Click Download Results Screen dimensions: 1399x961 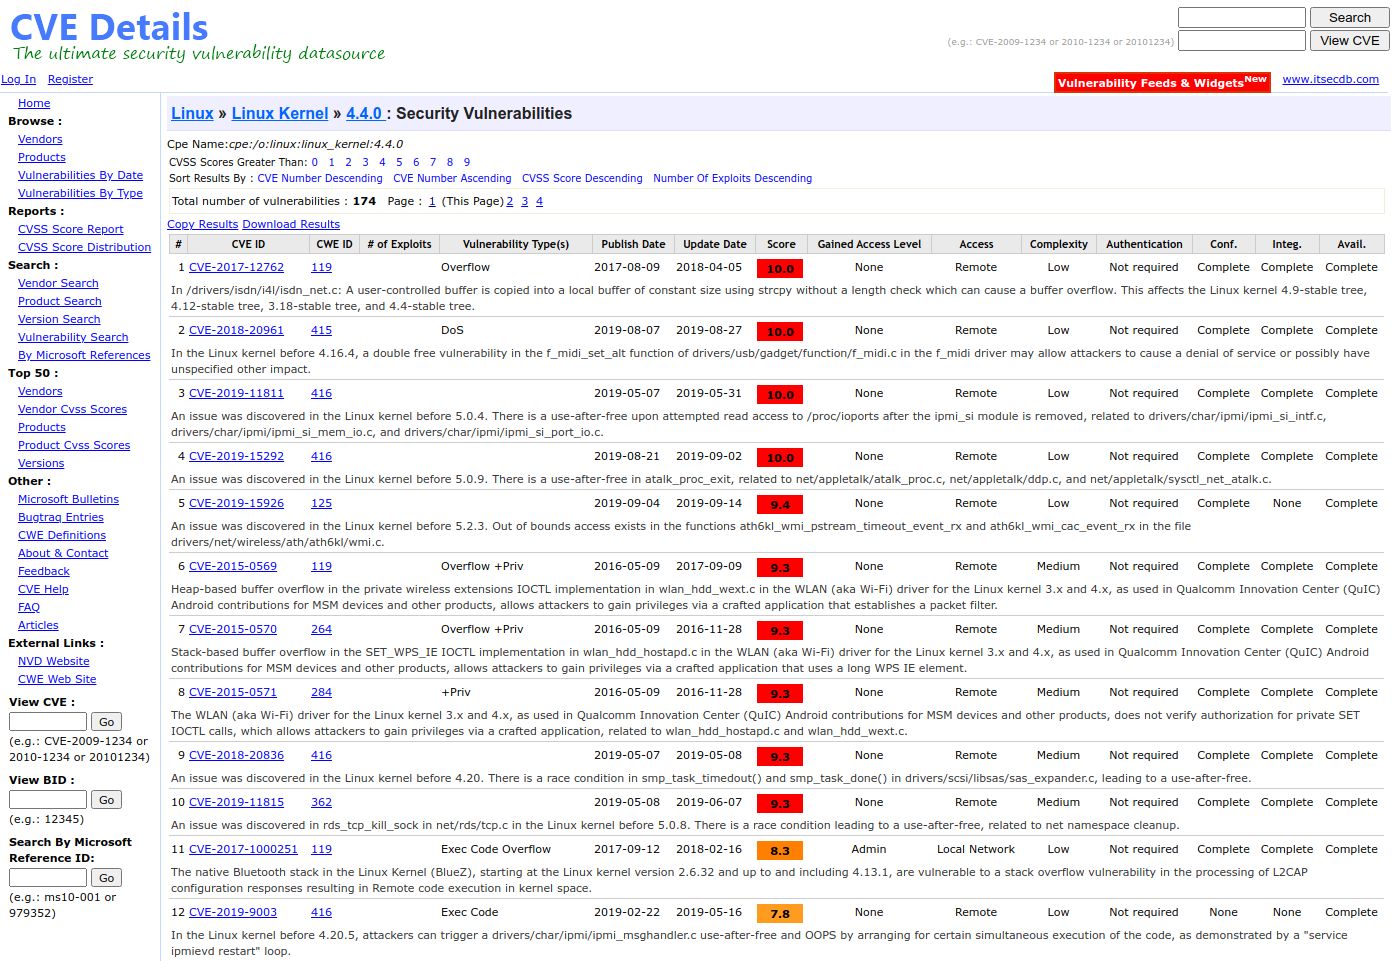coord(291,223)
